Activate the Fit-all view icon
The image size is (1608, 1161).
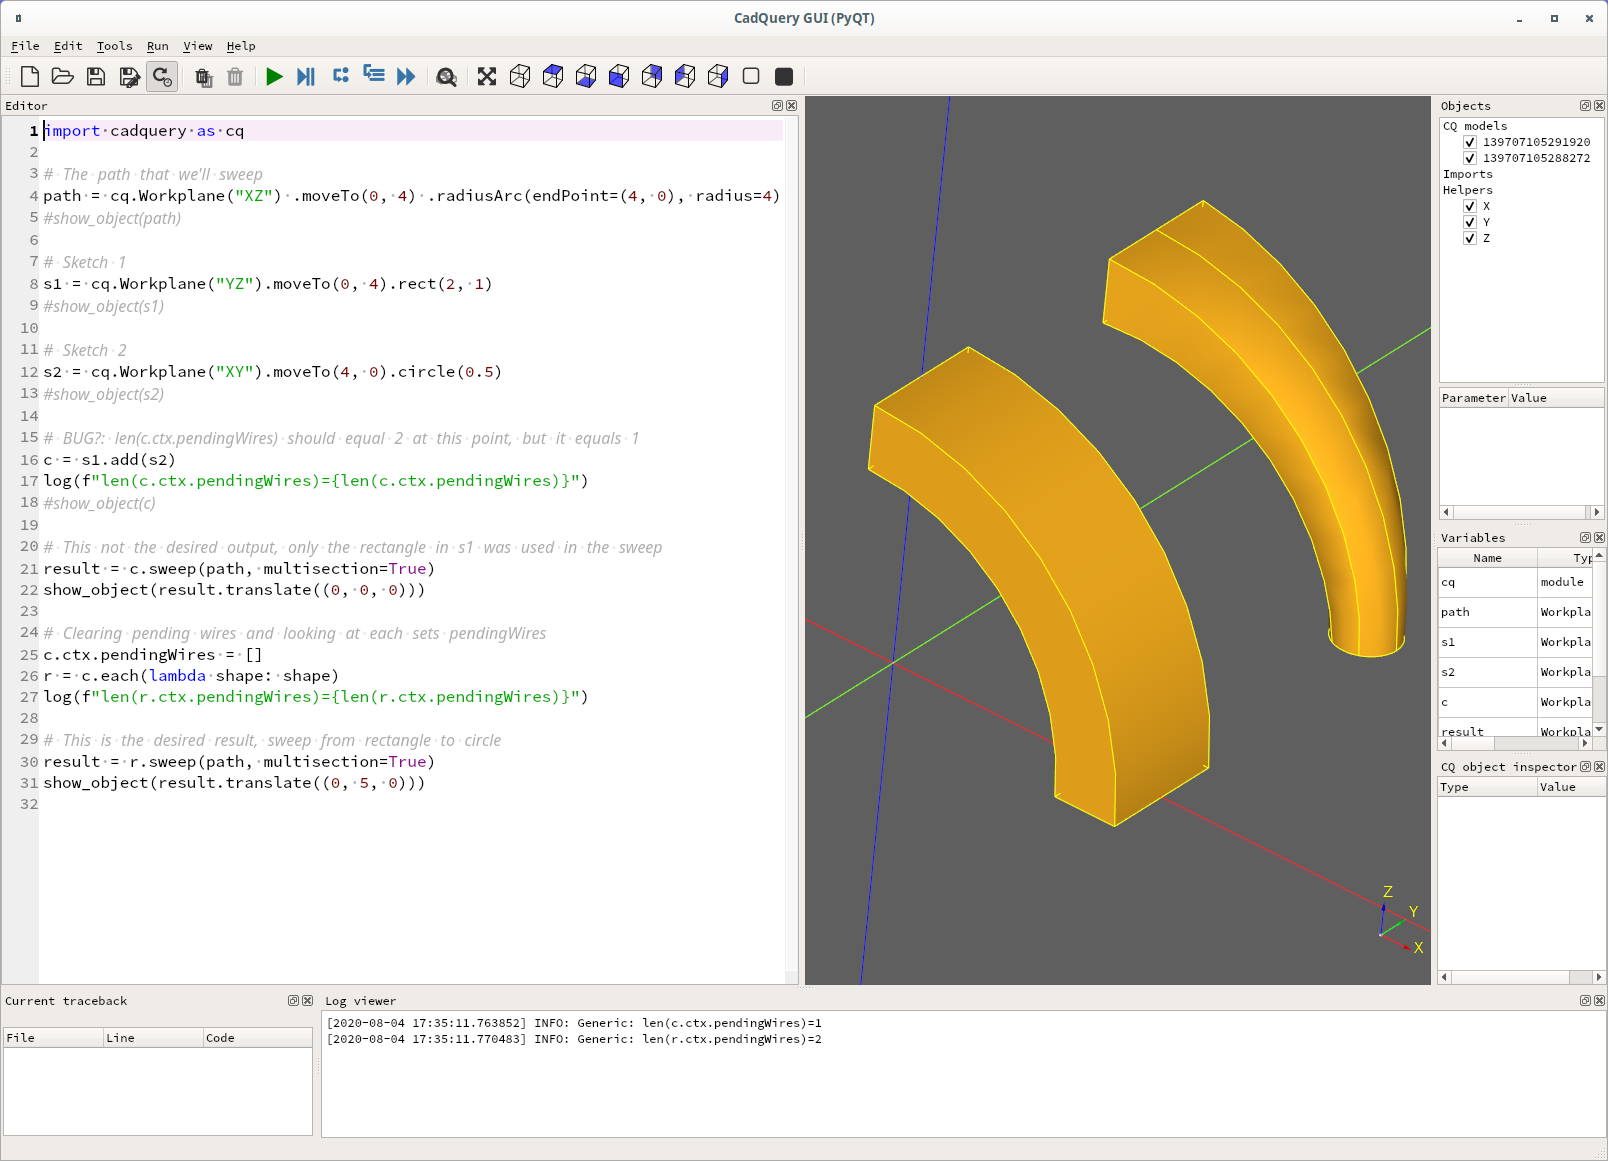coord(487,76)
